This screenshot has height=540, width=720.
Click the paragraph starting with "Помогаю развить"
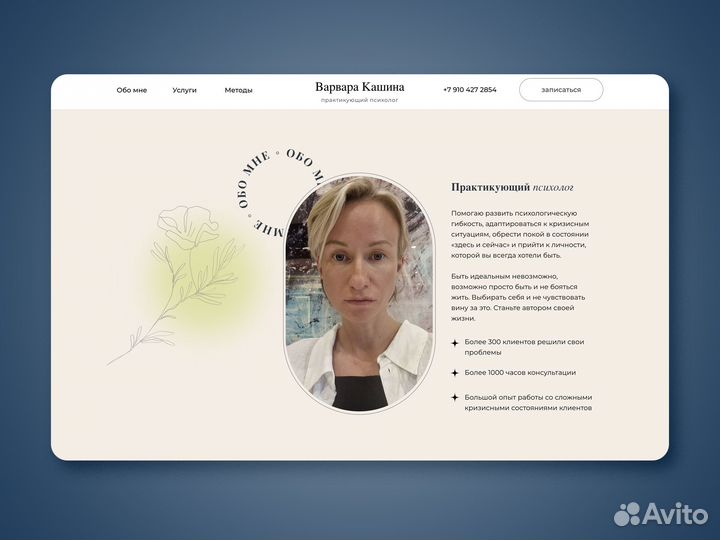519,234
